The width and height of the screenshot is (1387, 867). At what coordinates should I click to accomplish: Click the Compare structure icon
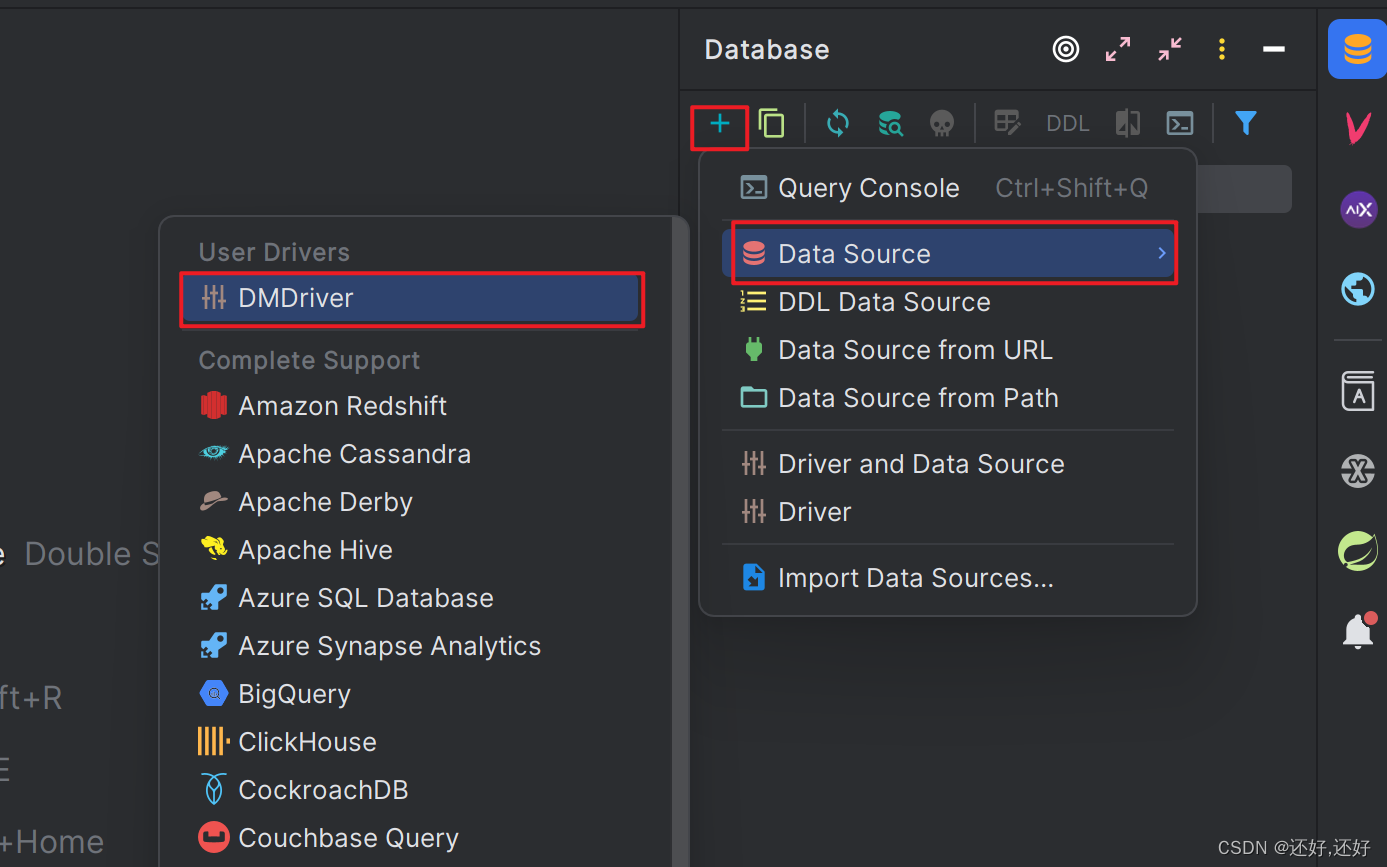coord(1128,123)
